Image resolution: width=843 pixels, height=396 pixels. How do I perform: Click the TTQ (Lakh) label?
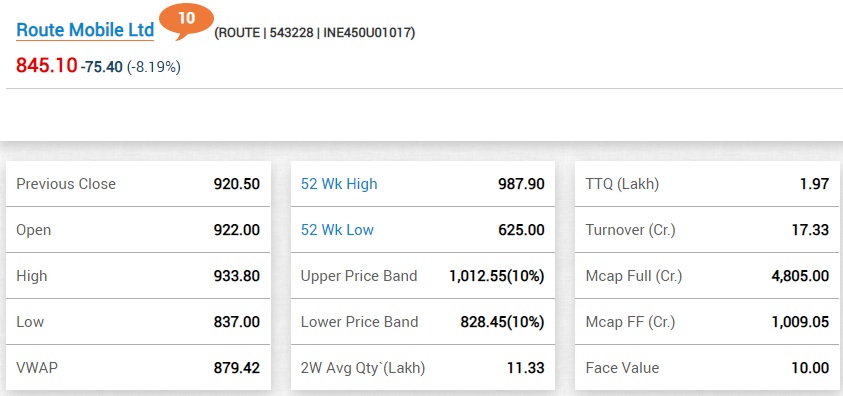622,184
